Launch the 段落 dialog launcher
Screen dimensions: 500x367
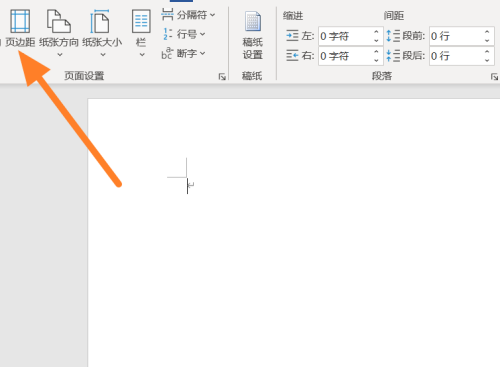point(494,77)
